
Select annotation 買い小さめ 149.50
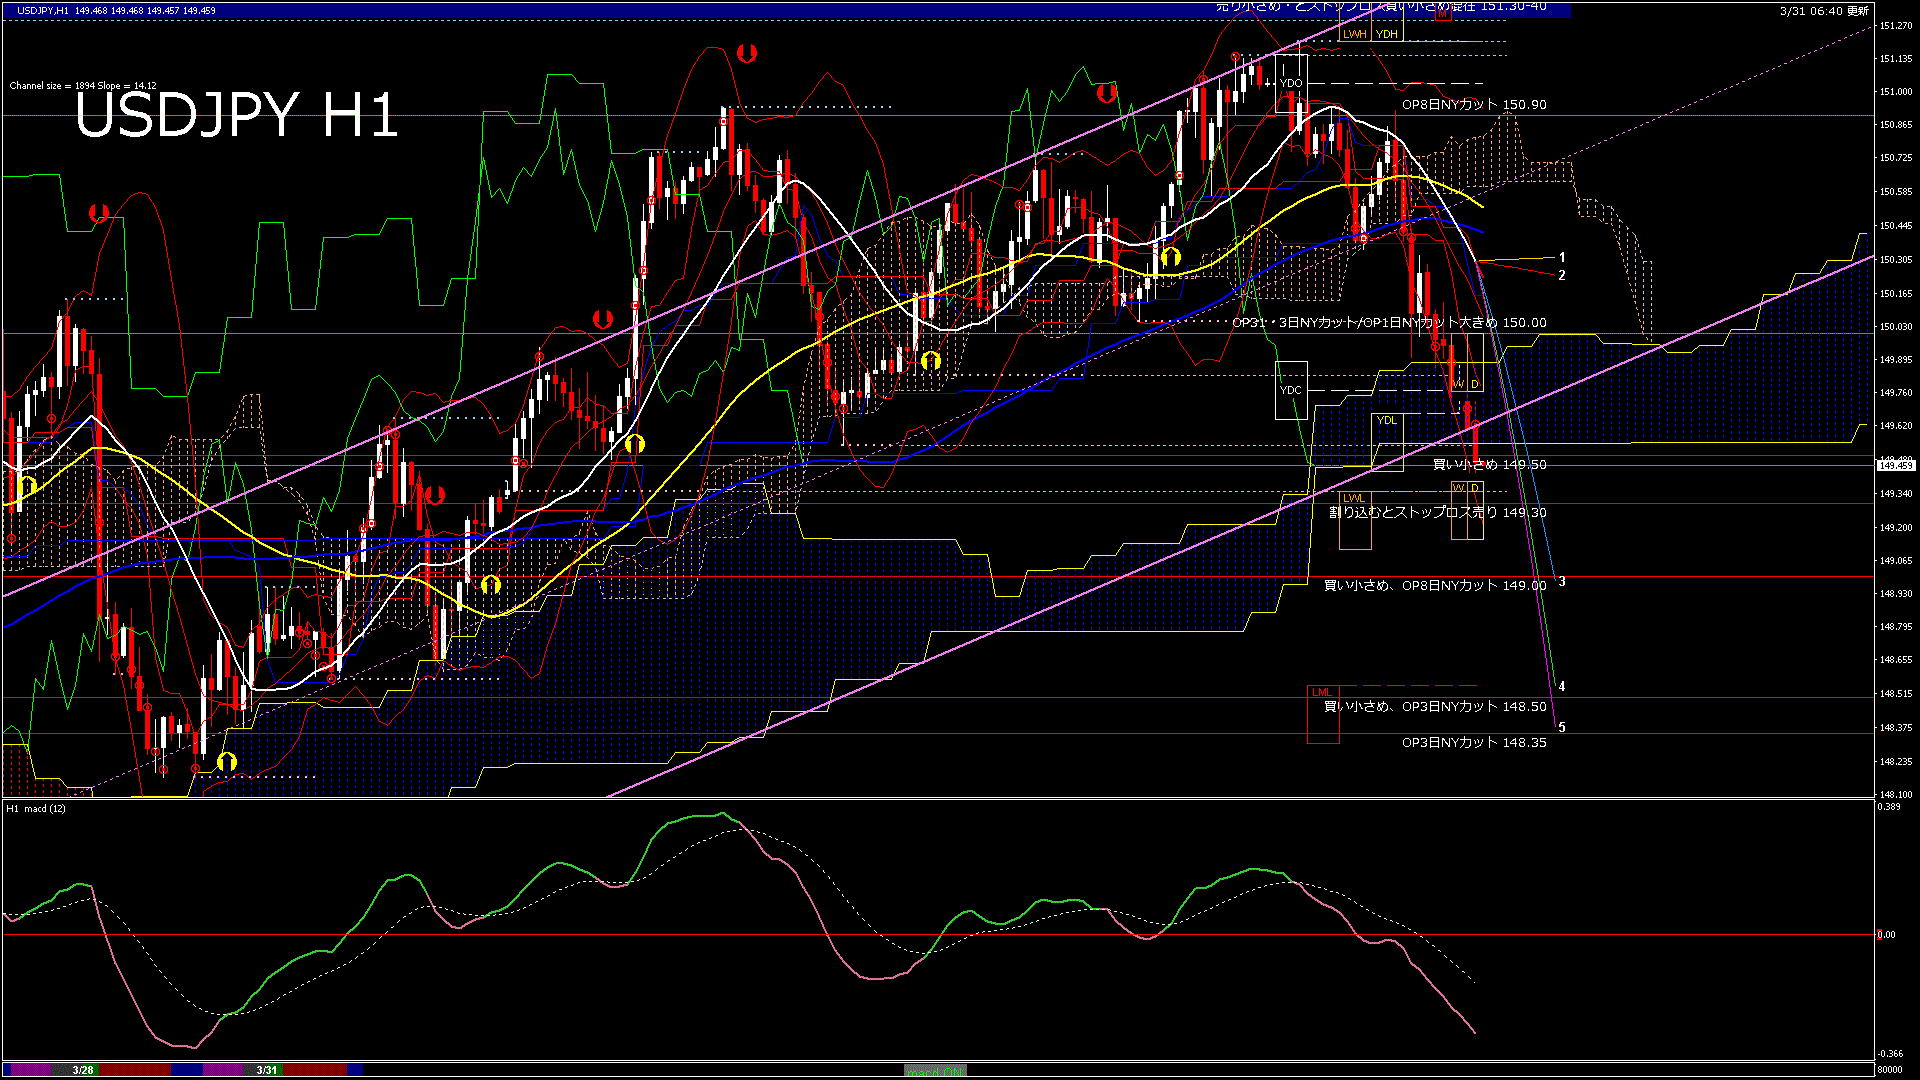point(1490,465)
